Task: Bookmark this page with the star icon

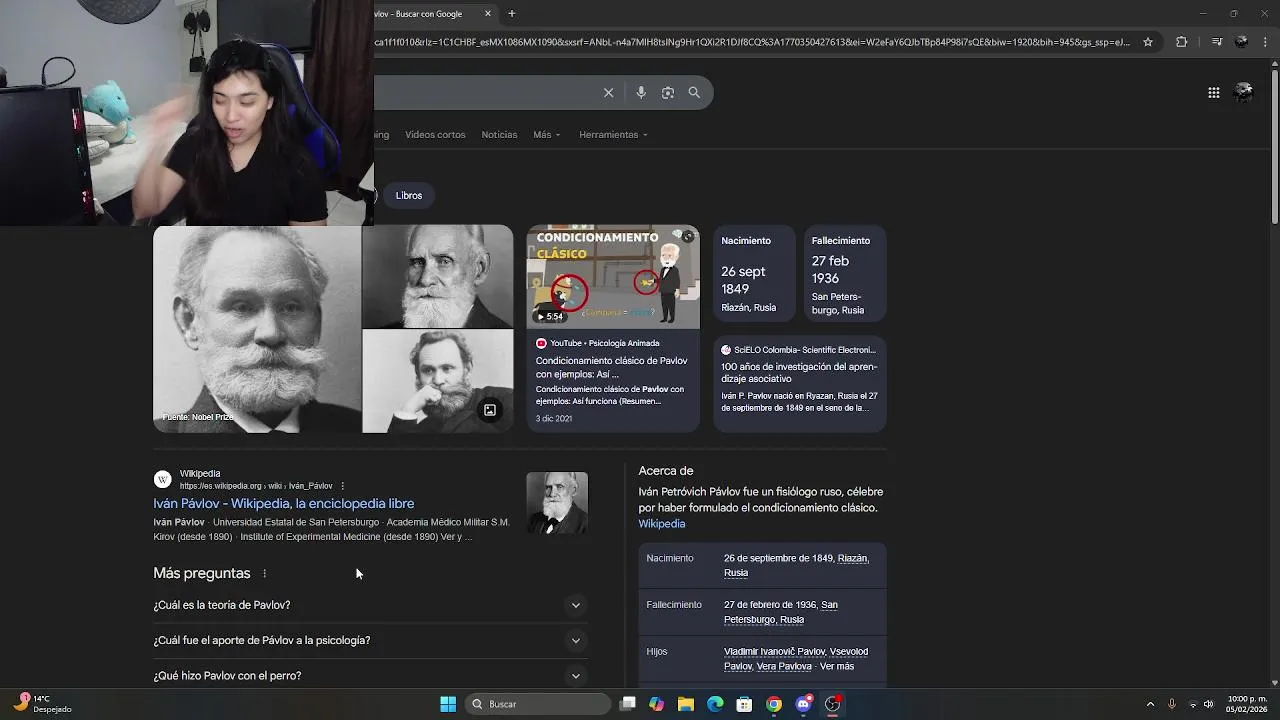Action: point(1148,42)
